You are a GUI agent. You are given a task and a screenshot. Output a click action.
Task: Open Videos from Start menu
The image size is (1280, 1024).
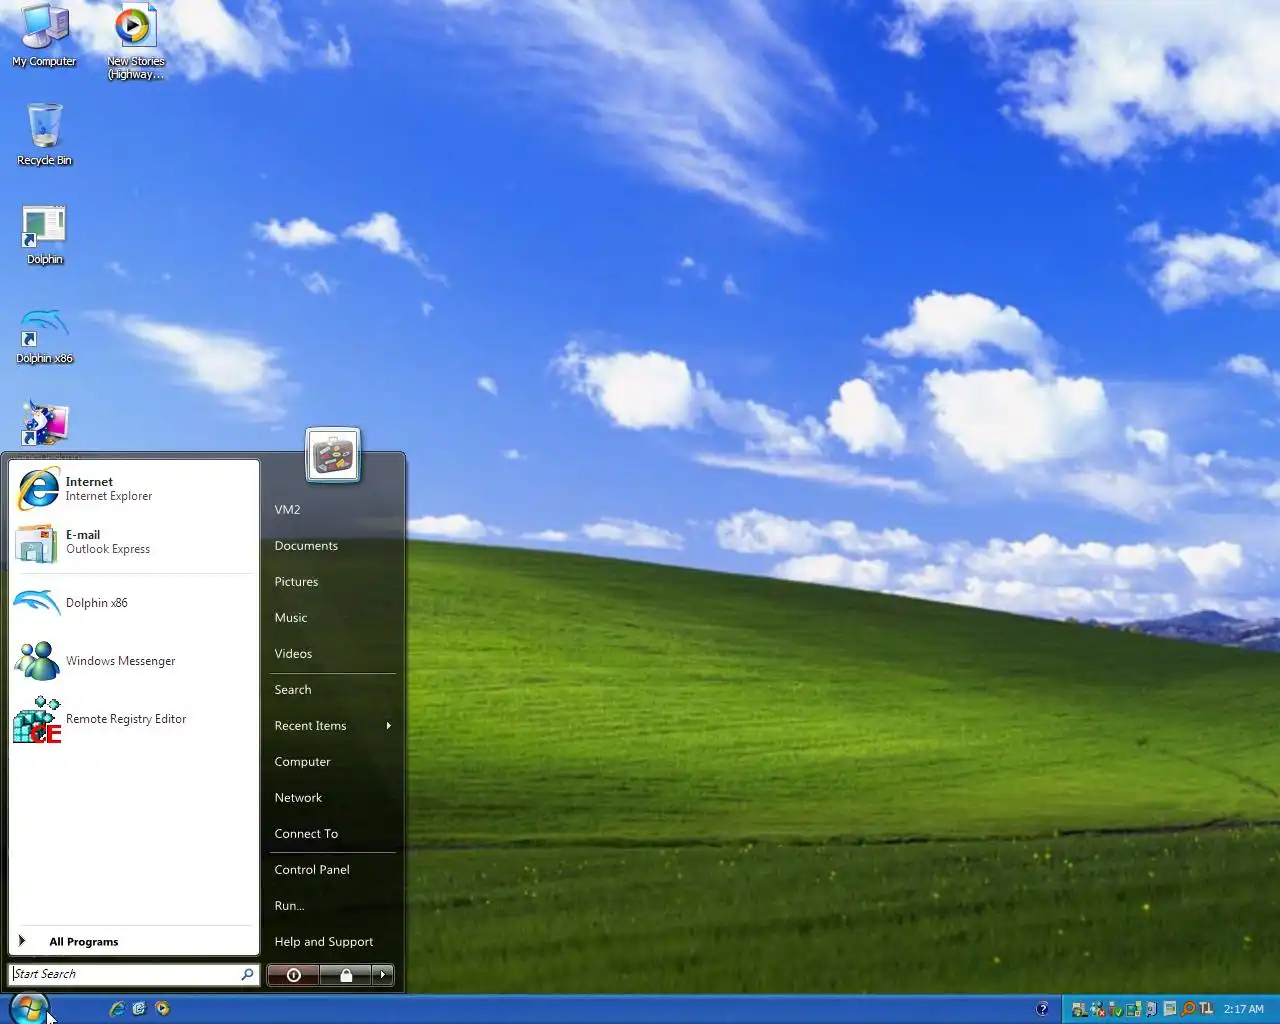293,654
